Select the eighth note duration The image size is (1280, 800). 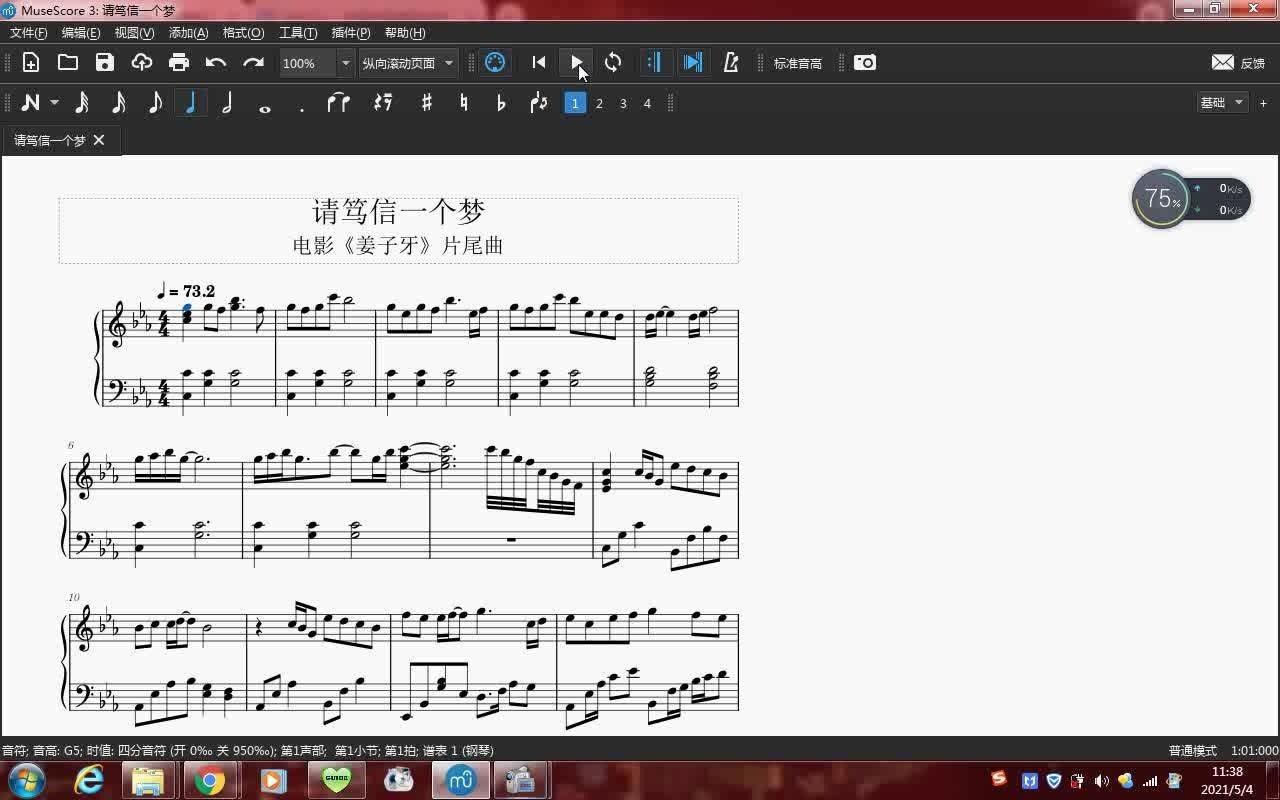pos(155,103)
